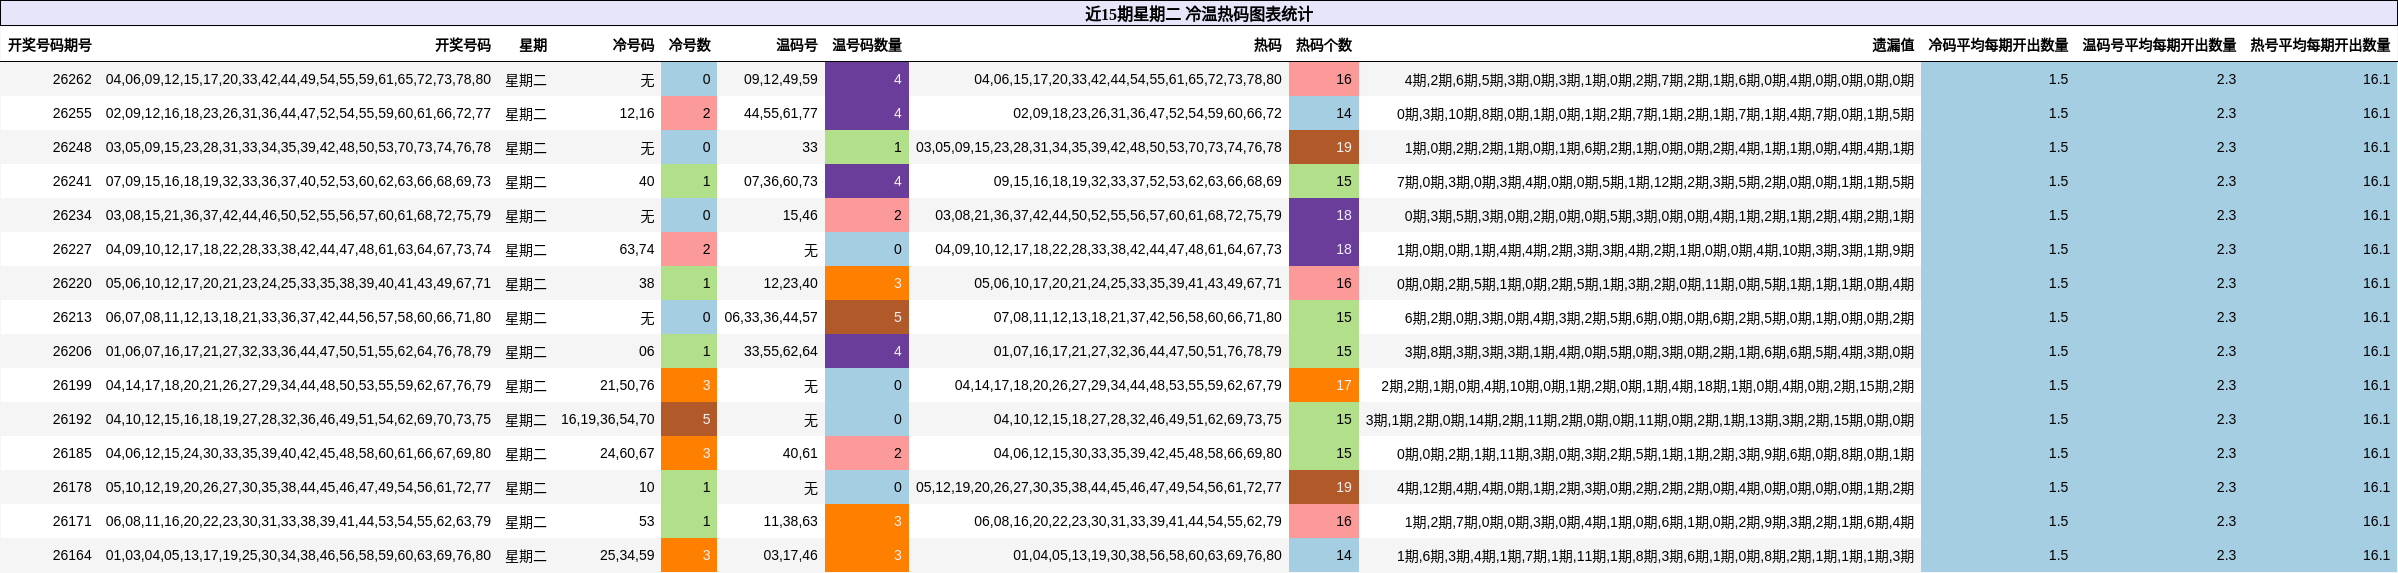
Task: Click warm numbers cell 33,55,62,64
Action: coord(781,351)
